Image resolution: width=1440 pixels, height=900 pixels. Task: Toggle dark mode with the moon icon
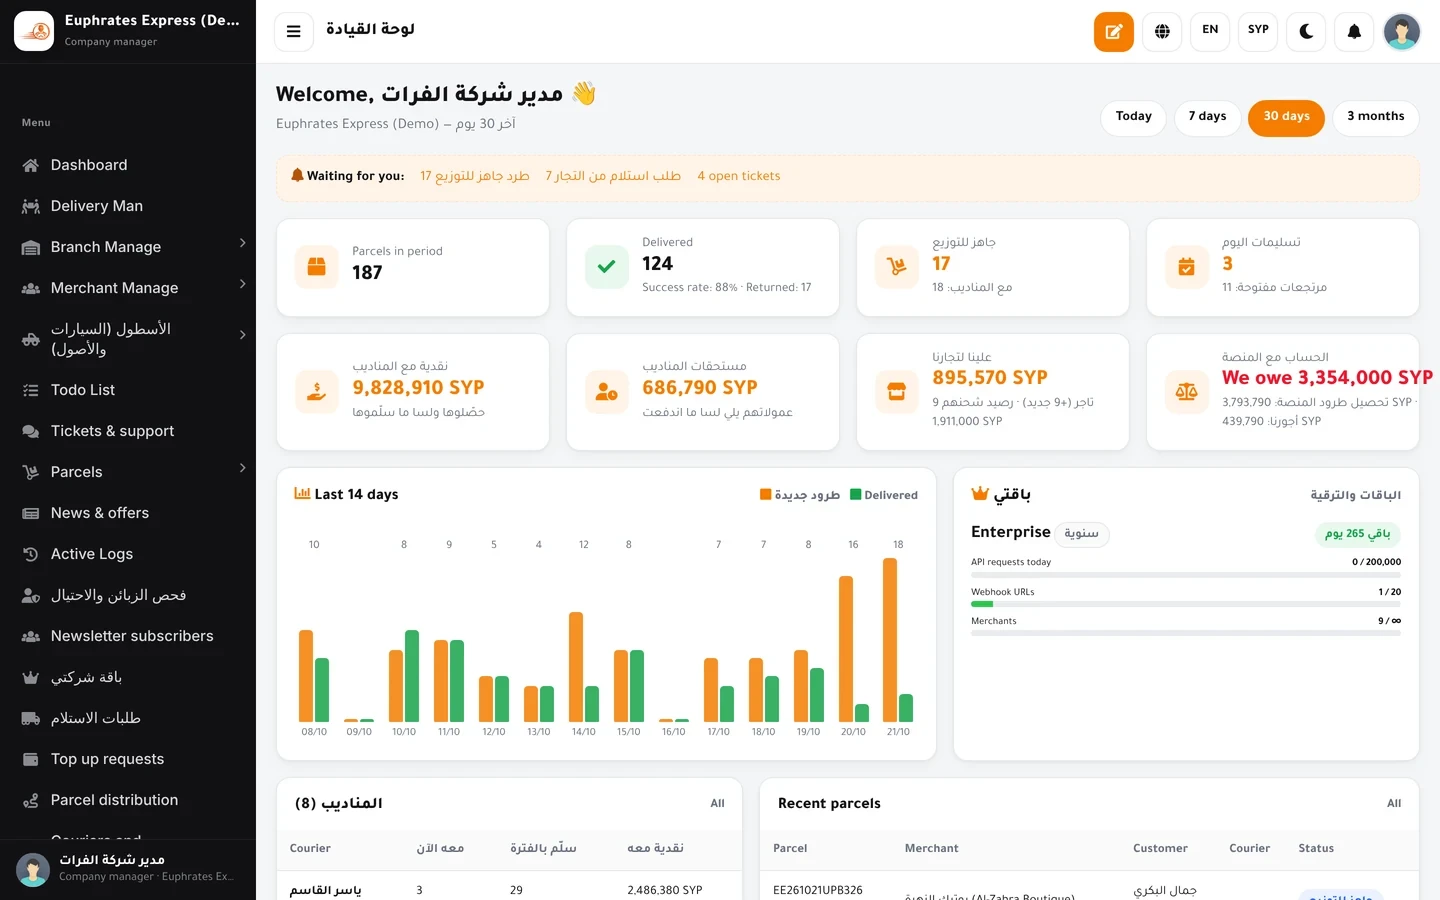[1306, 31]
